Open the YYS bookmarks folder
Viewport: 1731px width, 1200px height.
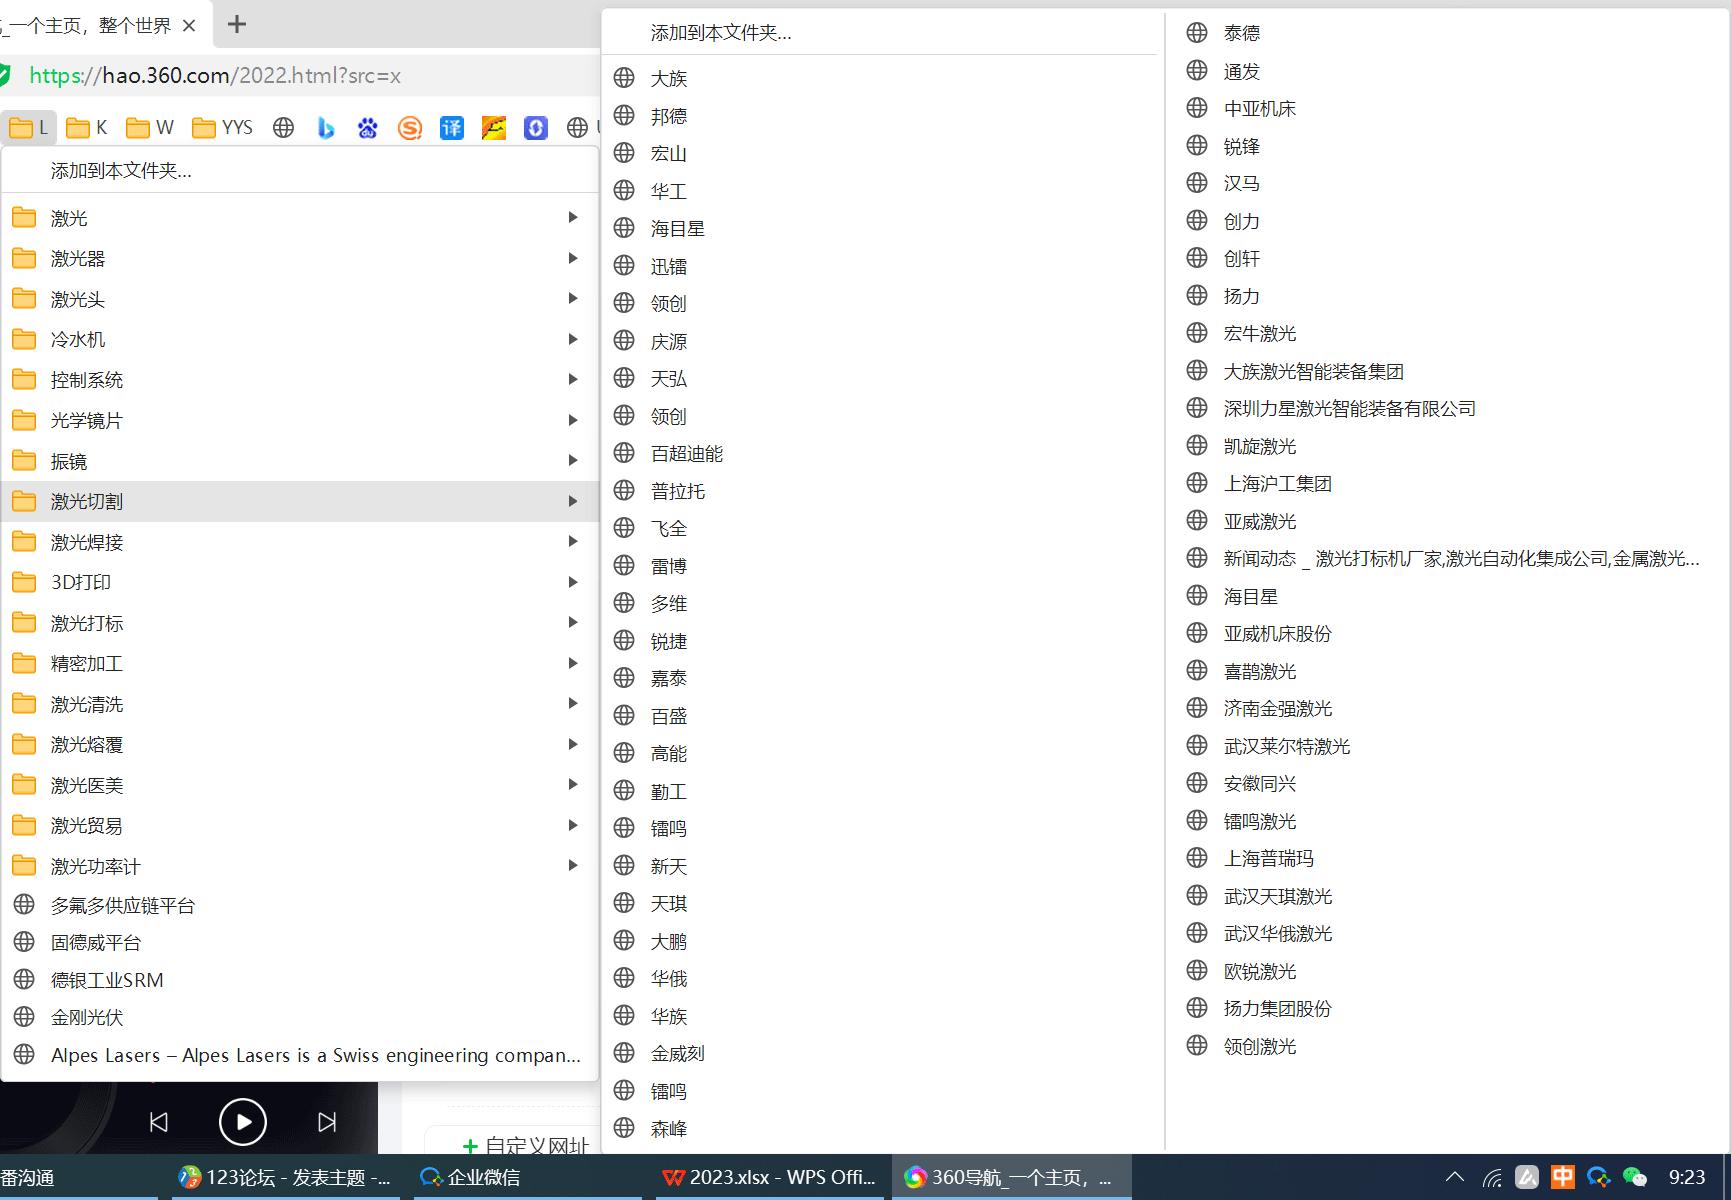[222, 128]
